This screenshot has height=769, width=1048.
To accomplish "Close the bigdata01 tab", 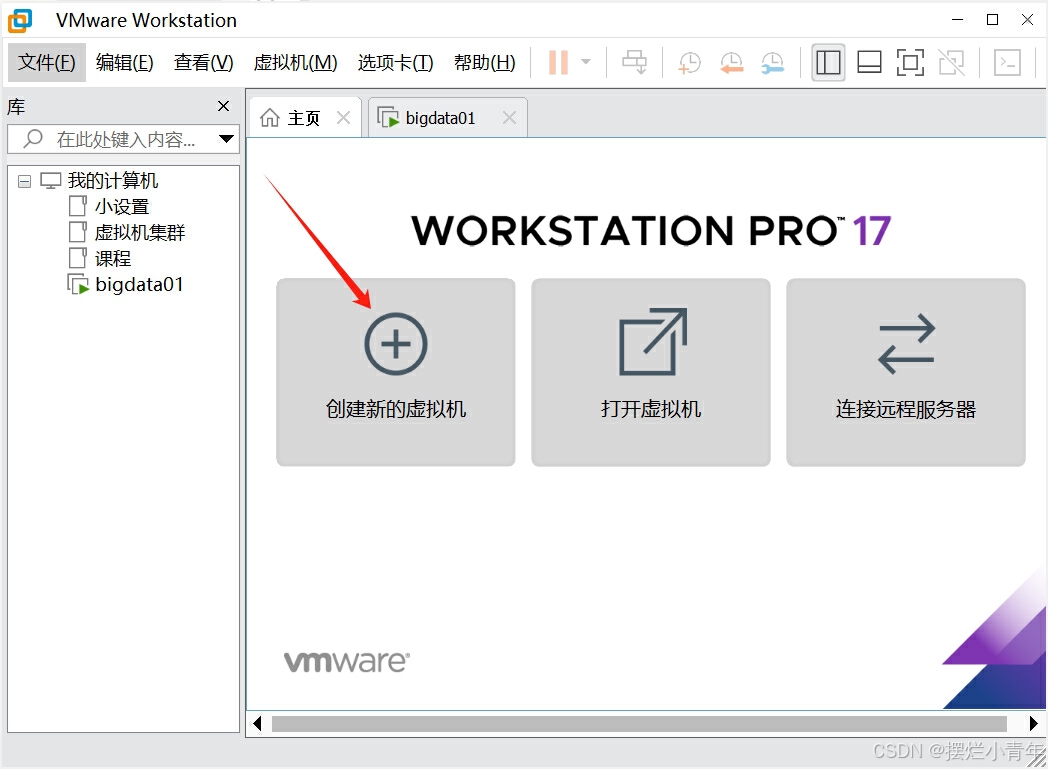I will coord(509,118).
